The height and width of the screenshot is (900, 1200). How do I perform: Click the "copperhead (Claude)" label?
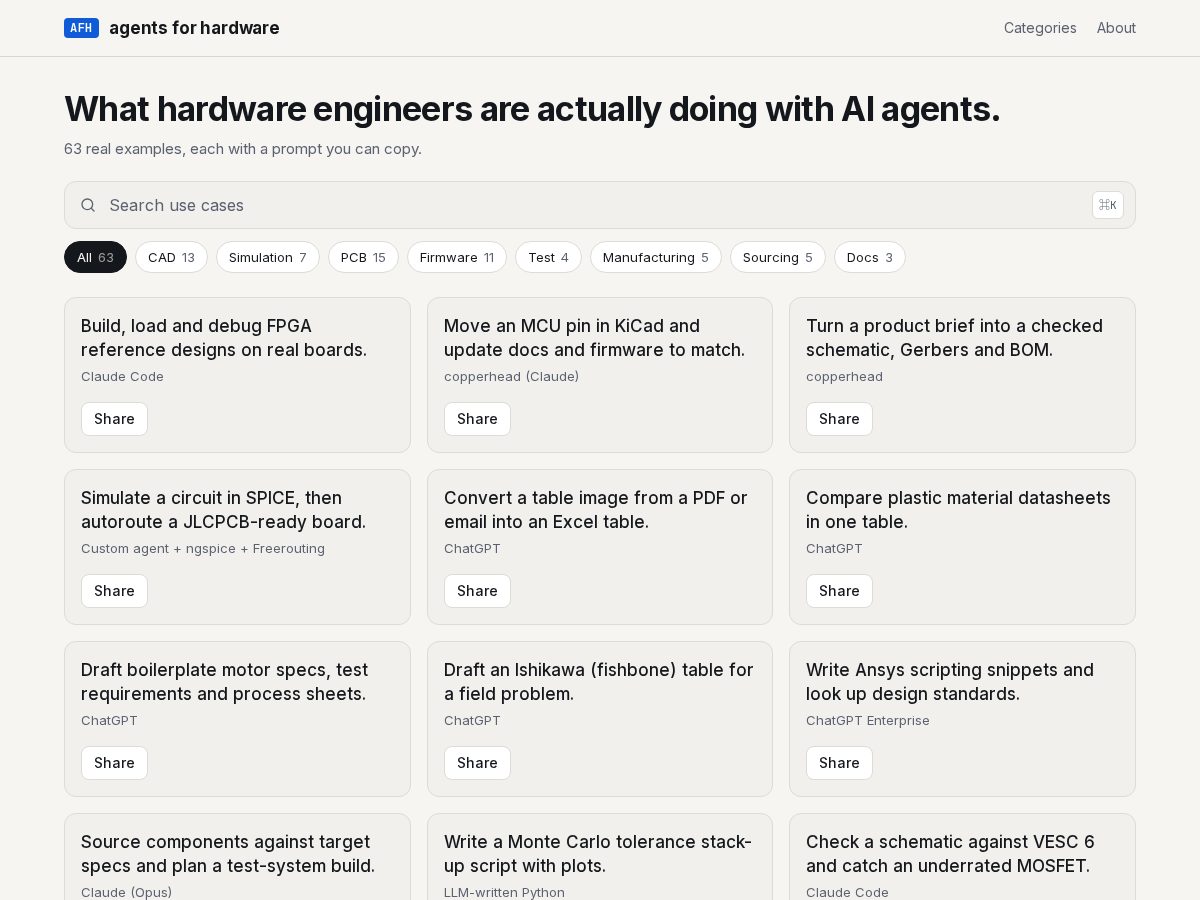(511, 376)
